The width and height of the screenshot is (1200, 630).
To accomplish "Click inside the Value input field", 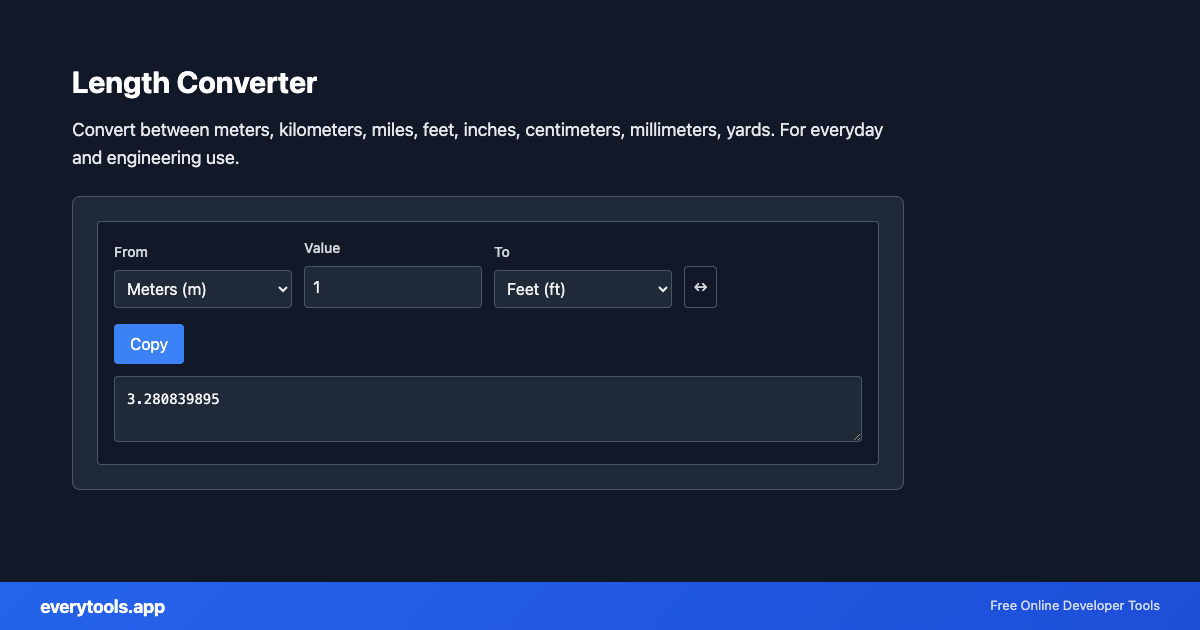I will pos(392,287).
